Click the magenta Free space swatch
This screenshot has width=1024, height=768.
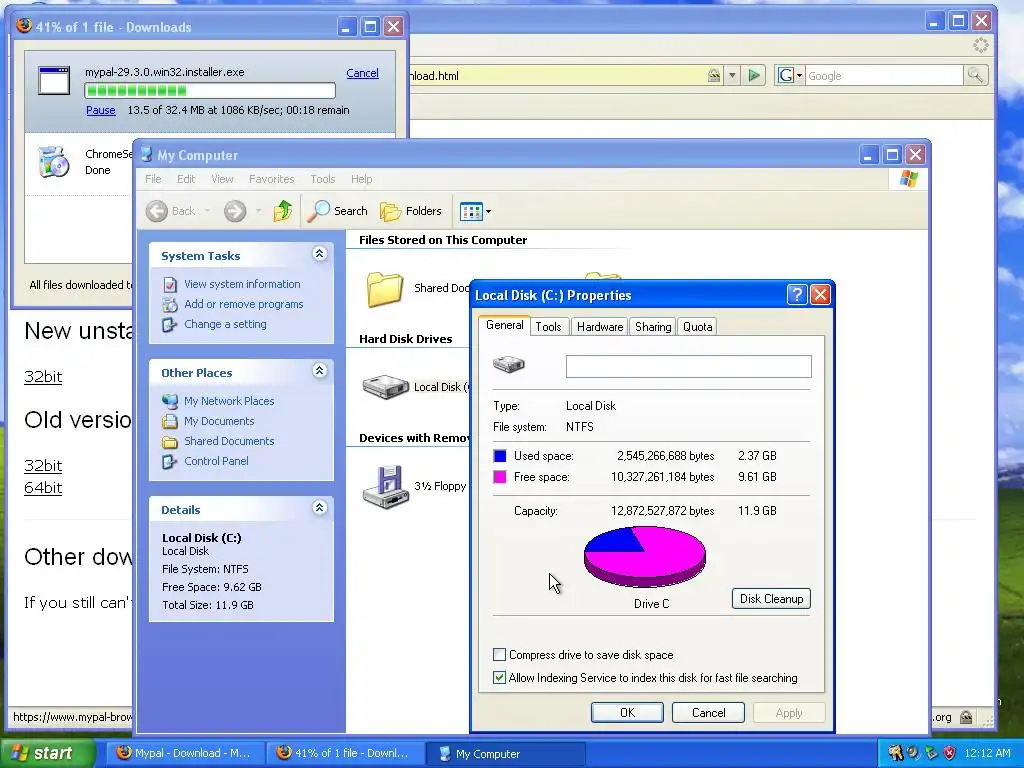click(500, 477)
